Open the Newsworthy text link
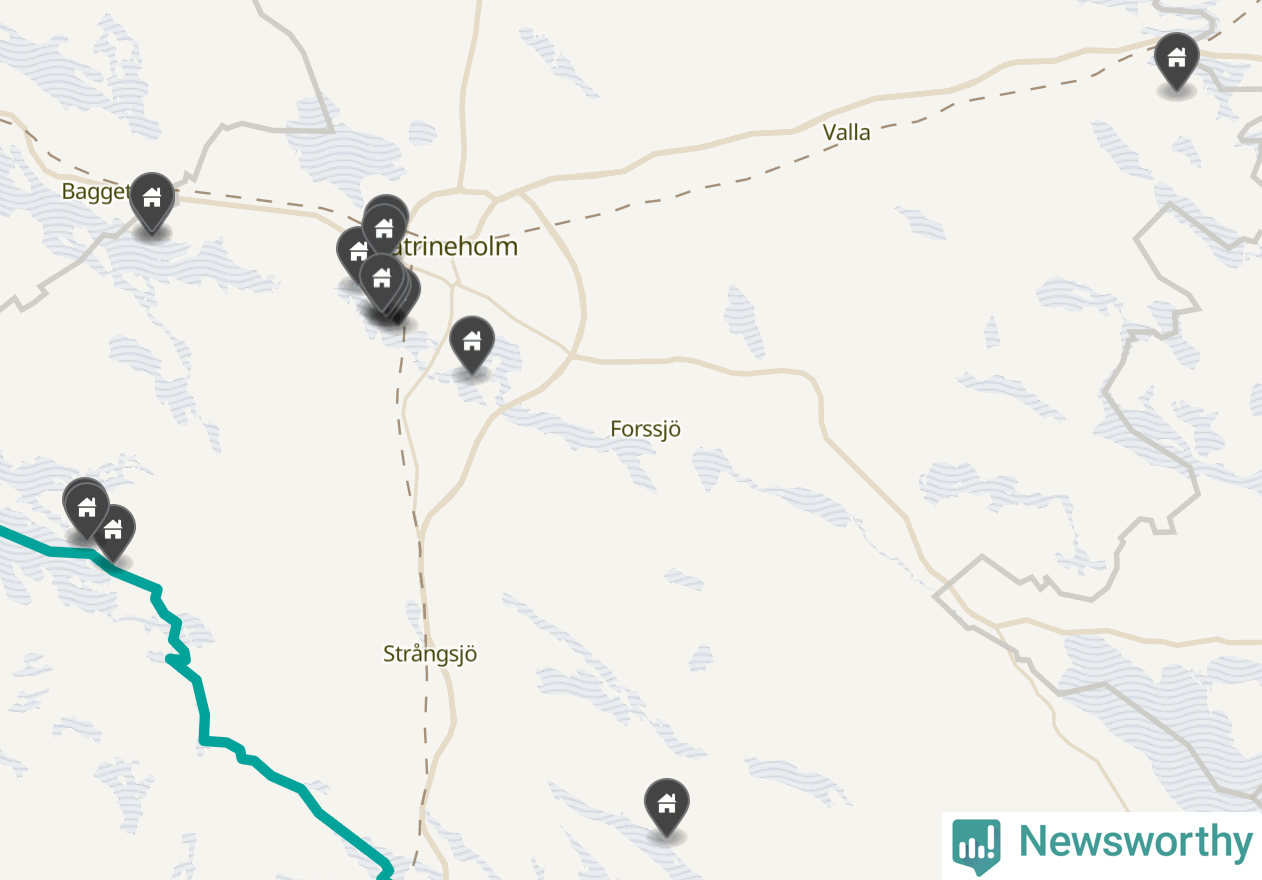The height and width of the screenshot is (880, 1262). click(x=1135, y=842)
